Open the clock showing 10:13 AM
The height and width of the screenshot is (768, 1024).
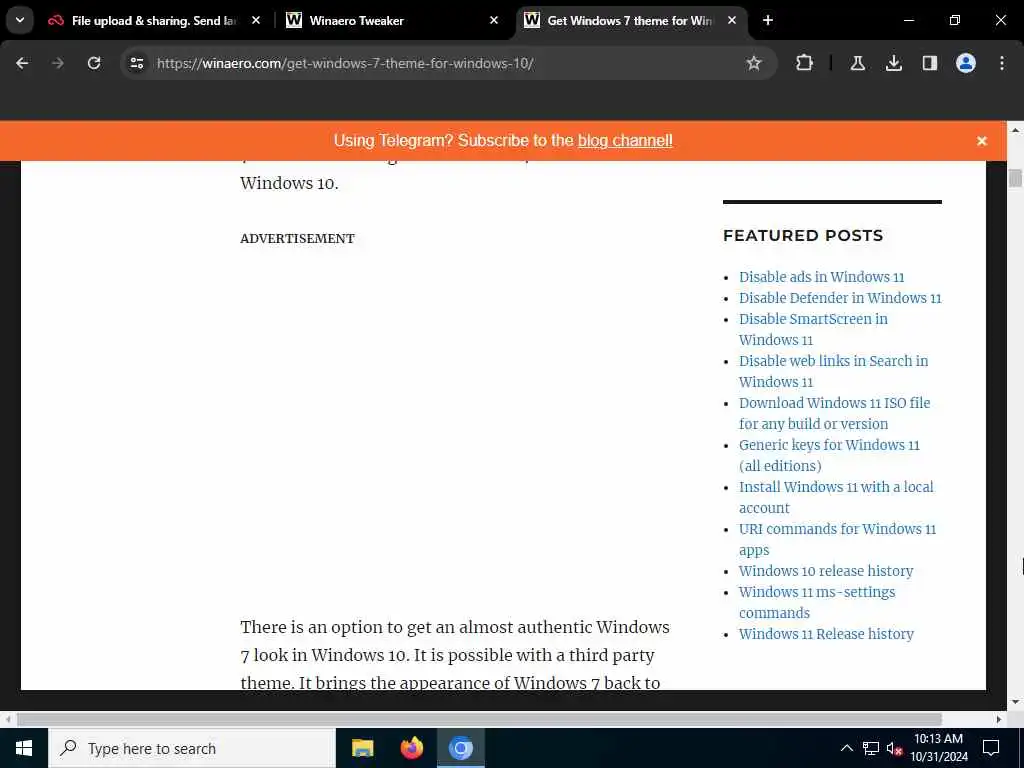(x=938, y=748)
